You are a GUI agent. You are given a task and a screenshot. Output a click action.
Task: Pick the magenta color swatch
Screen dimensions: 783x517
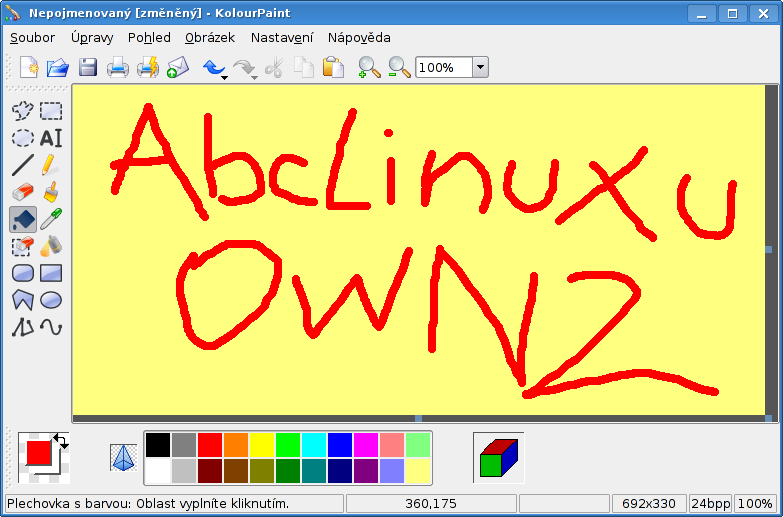[366, 445]
